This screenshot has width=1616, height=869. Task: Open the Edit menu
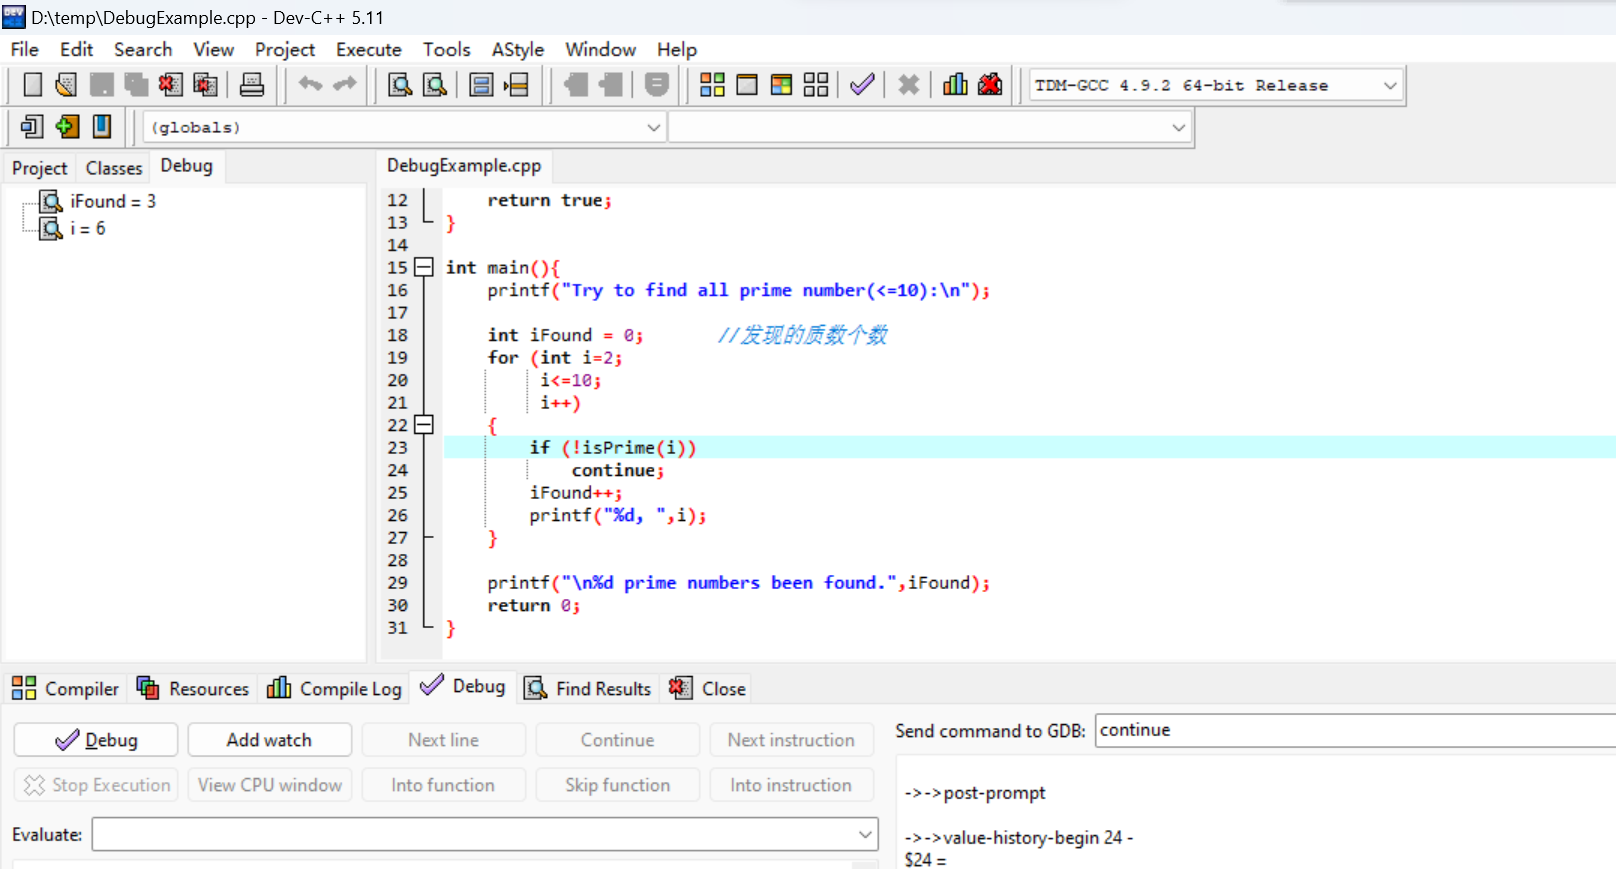76,49
